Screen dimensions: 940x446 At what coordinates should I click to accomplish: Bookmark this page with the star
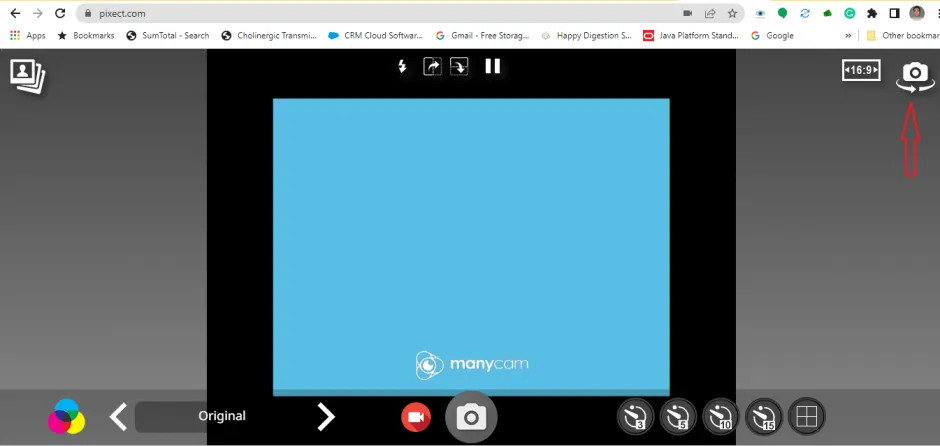tap(732, 13)
